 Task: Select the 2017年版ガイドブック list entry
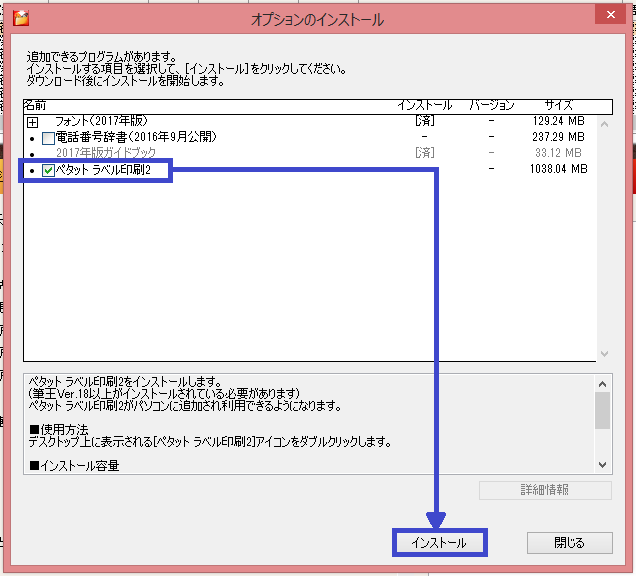[104, 153]
